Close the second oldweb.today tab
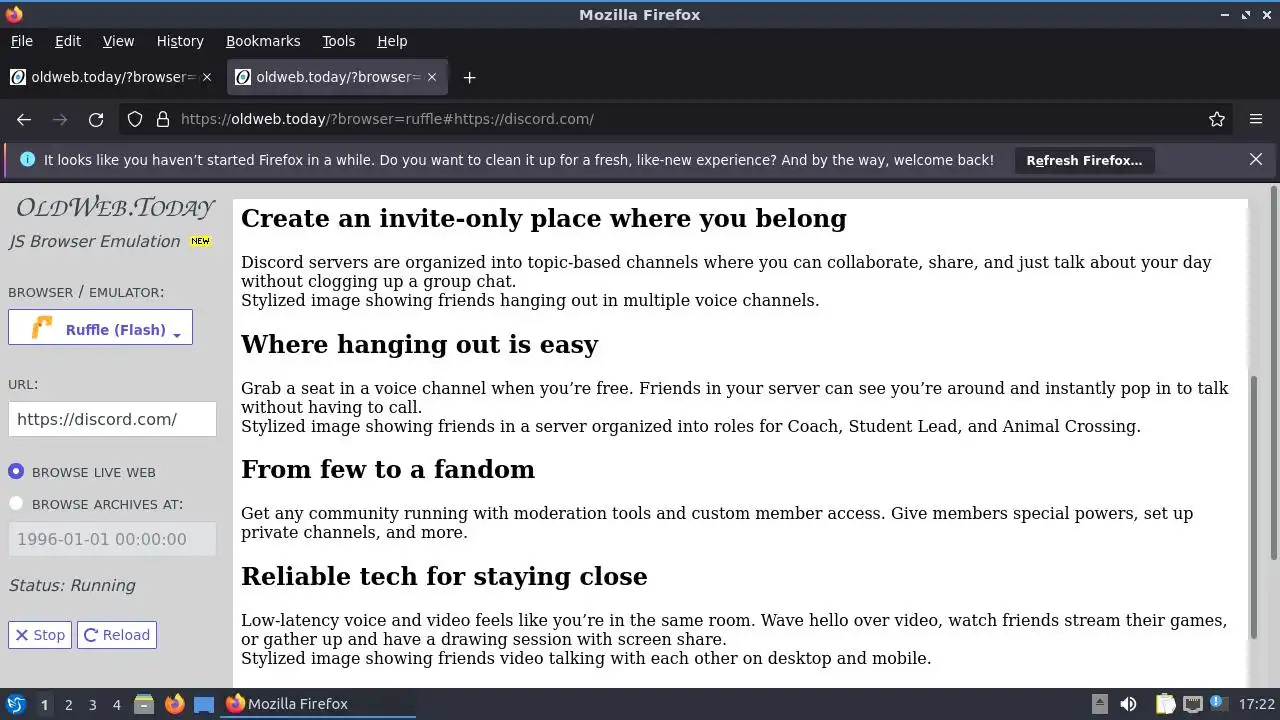Viewport: 1280px width, 720px height. coord(432,77)
